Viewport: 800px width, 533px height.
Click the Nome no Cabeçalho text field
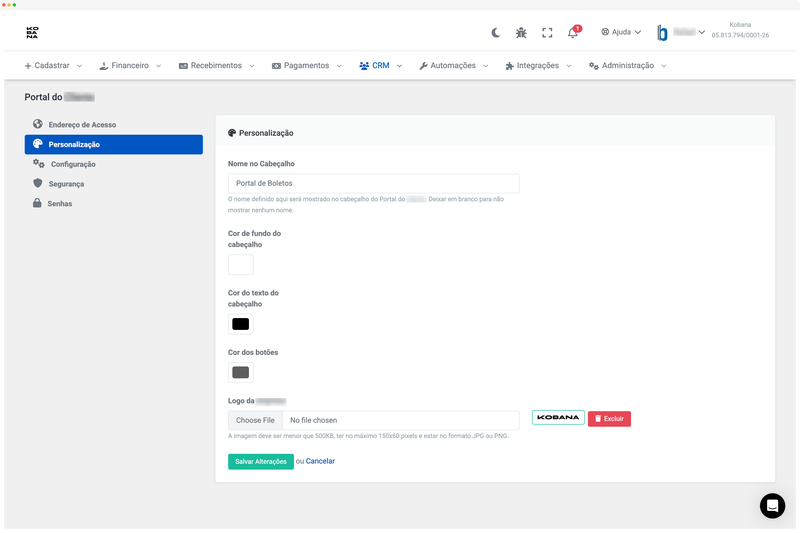click(x=373, y=183)
